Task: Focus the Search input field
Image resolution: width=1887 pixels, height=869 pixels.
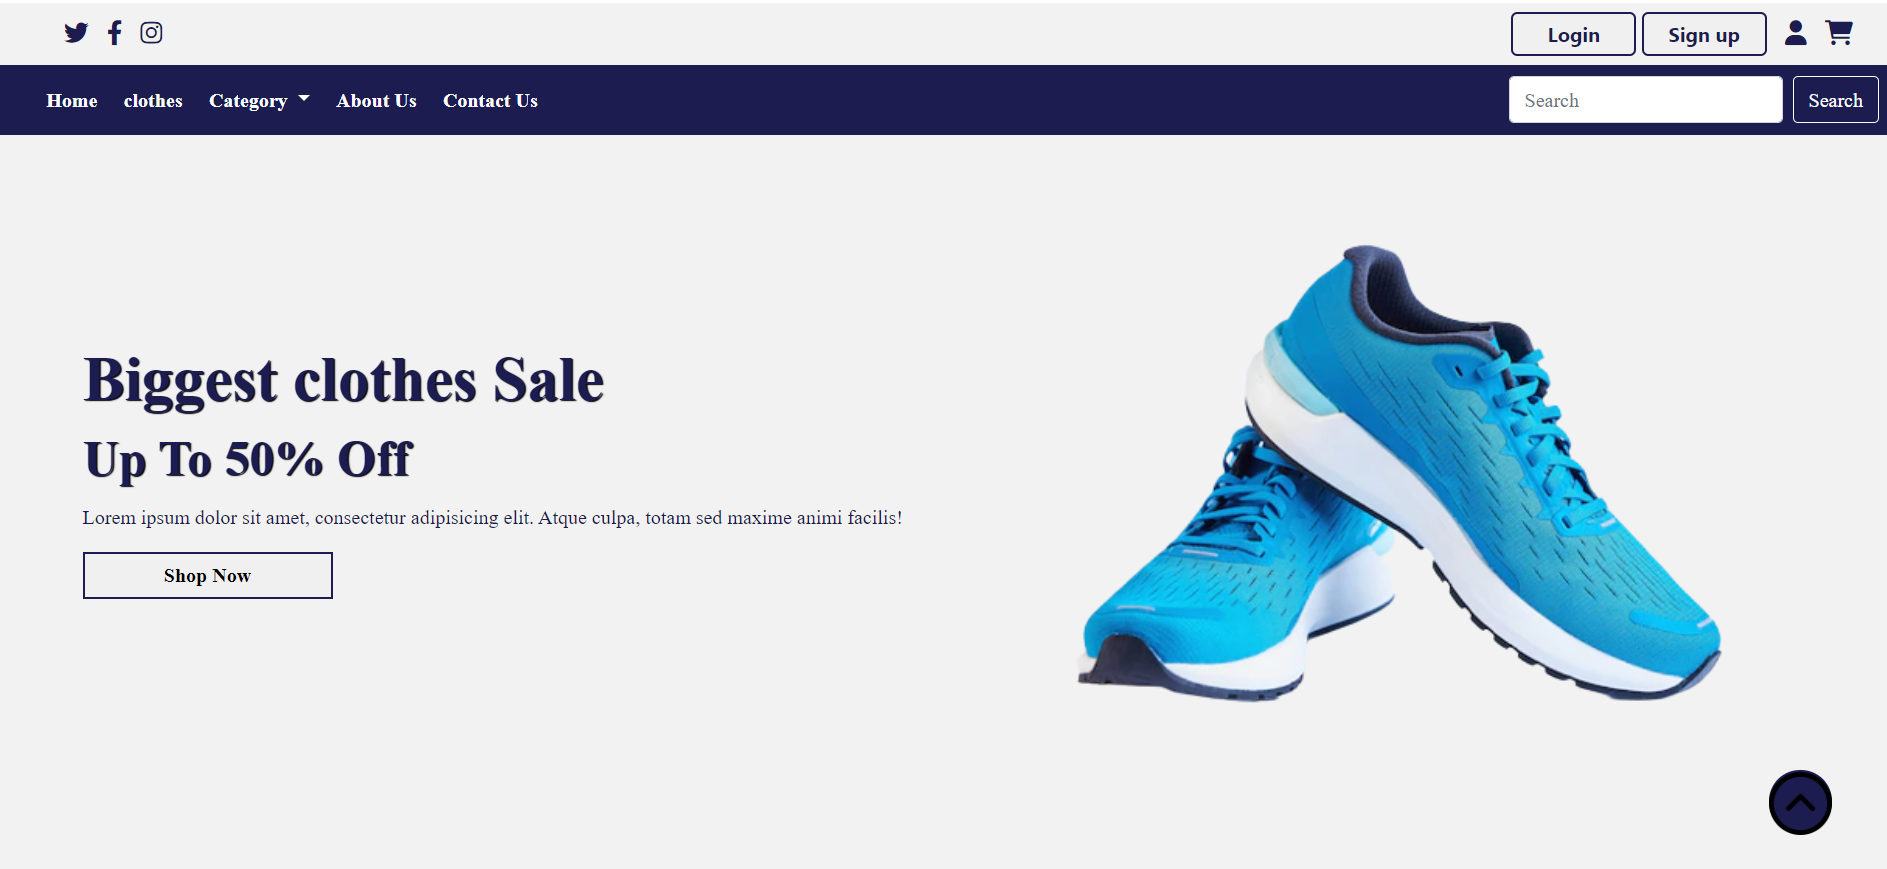Action: coord(1645,100)
